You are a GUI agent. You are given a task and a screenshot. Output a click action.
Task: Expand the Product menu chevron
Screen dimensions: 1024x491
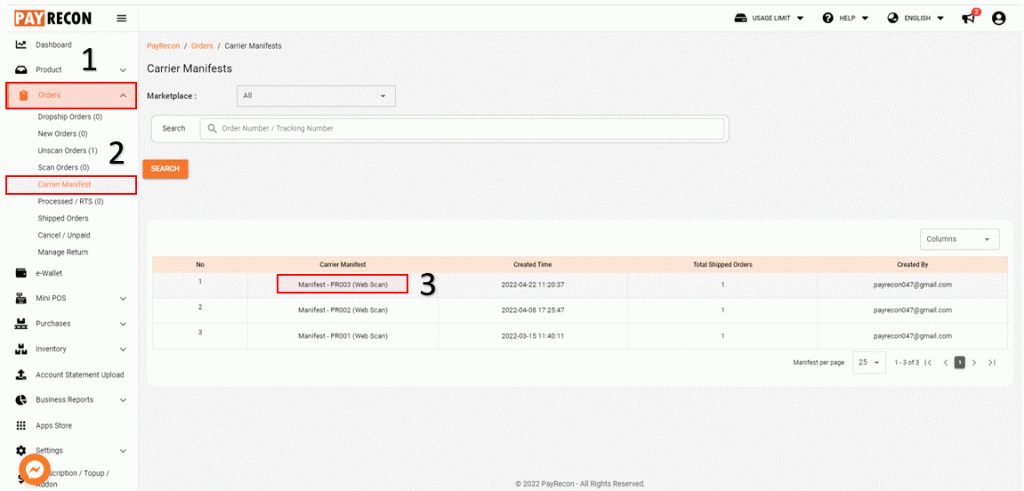pos(123,70)
